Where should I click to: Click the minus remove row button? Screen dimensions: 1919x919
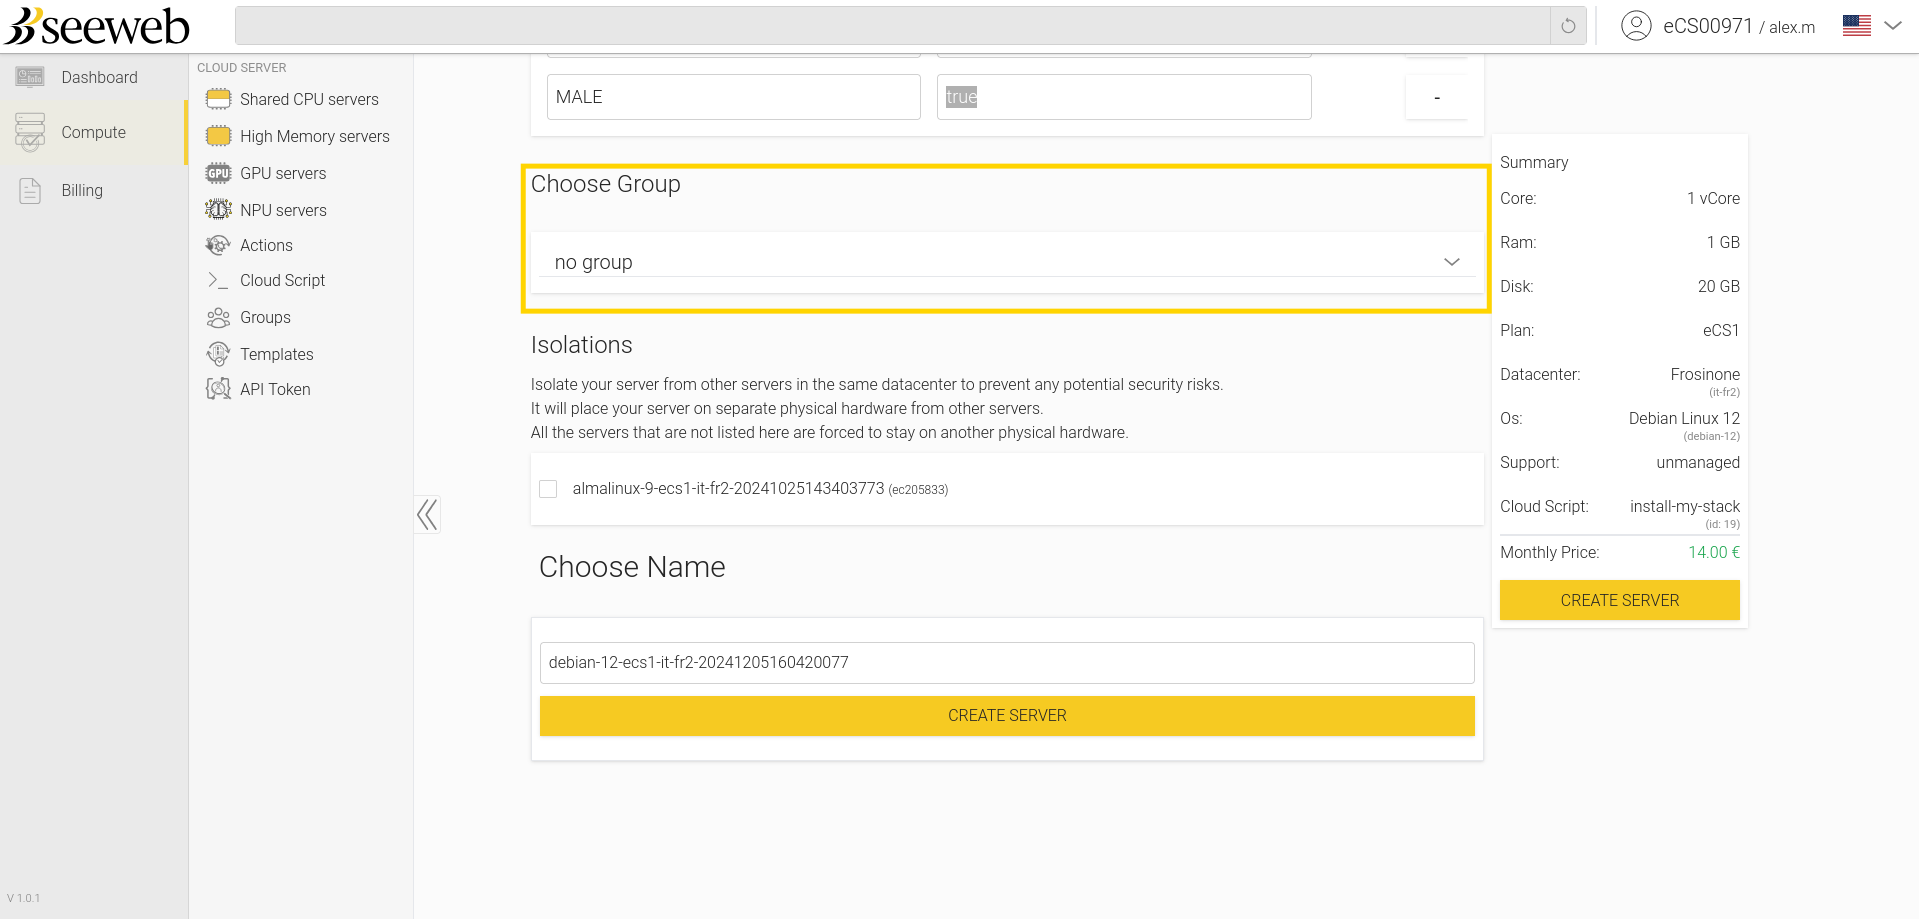click(x=1437, y=97)
